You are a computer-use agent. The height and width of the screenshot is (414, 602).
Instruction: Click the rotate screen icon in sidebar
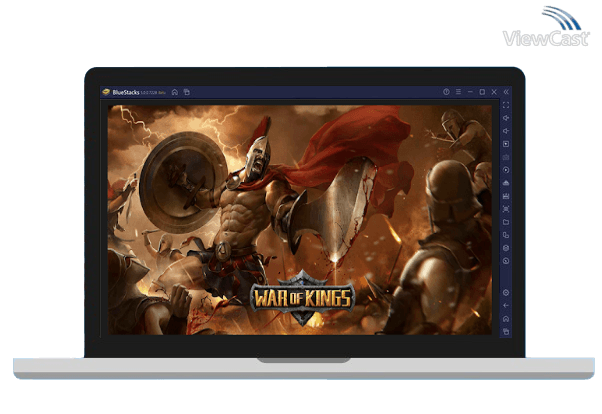(x=506, y=235)
